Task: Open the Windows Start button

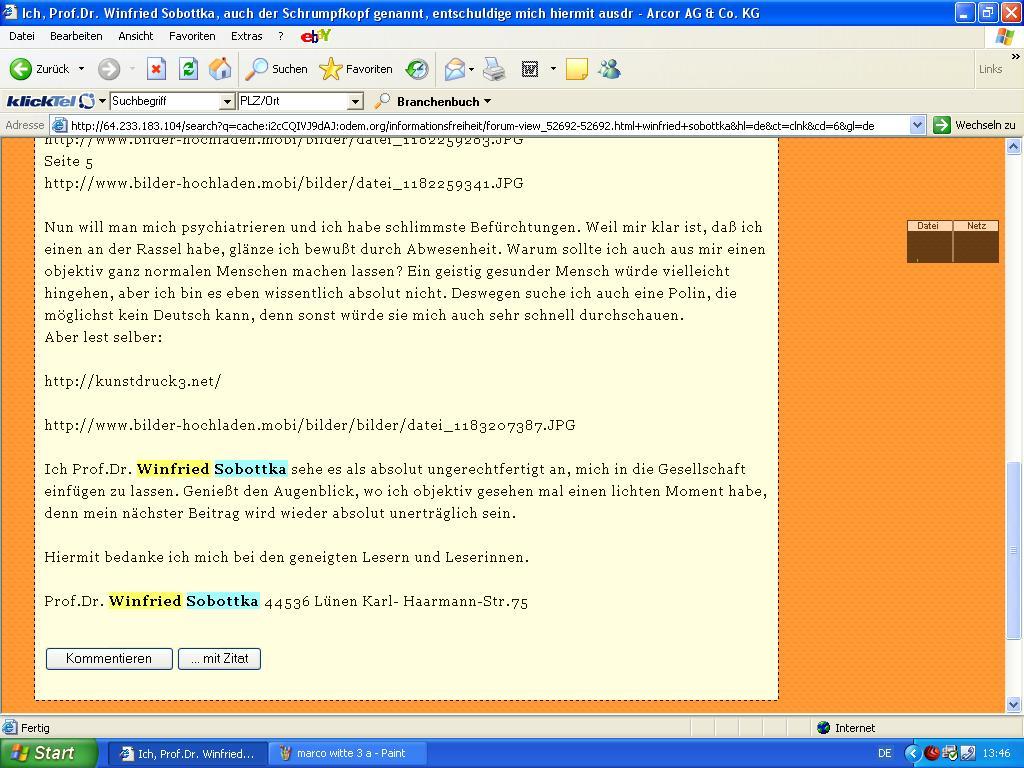Action: (x=49, y=753)
